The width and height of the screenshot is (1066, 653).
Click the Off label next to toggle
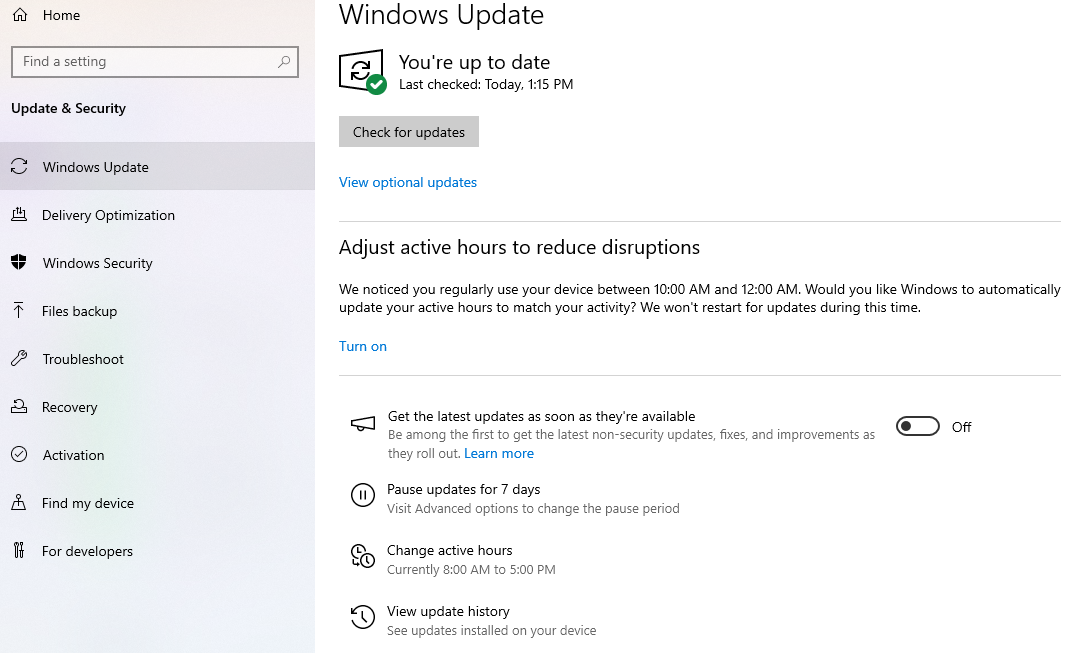(961, 427)
